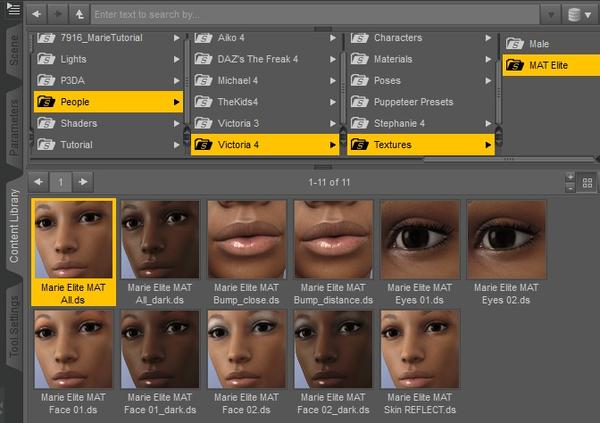Open the Characters folder
600x423 pixels.
[x=421, y=38]
